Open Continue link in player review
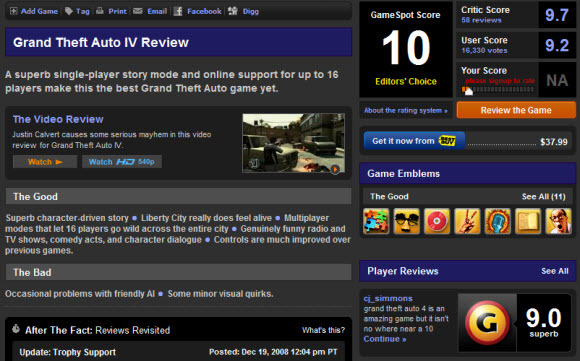 tap(385, 339)
